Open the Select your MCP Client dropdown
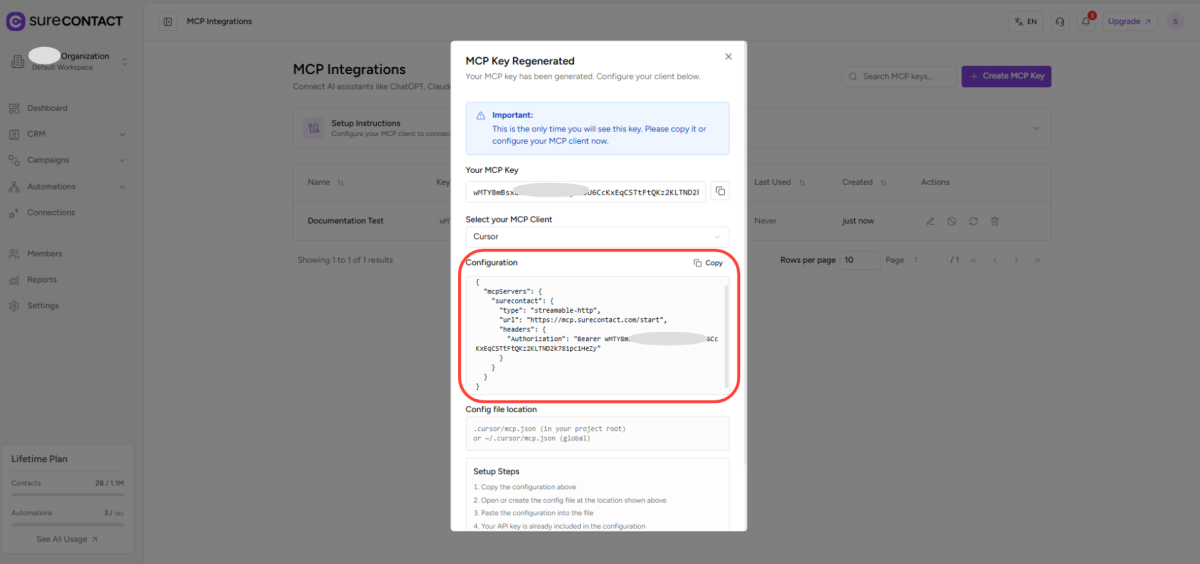This screenshot has height=564, width=1200. [x=597, y=236]
